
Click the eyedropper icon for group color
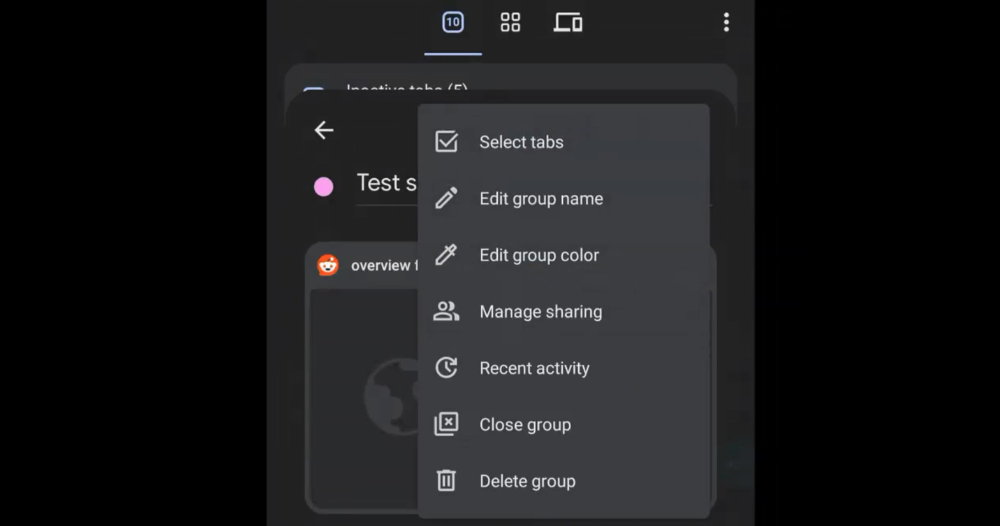[446, 254]
